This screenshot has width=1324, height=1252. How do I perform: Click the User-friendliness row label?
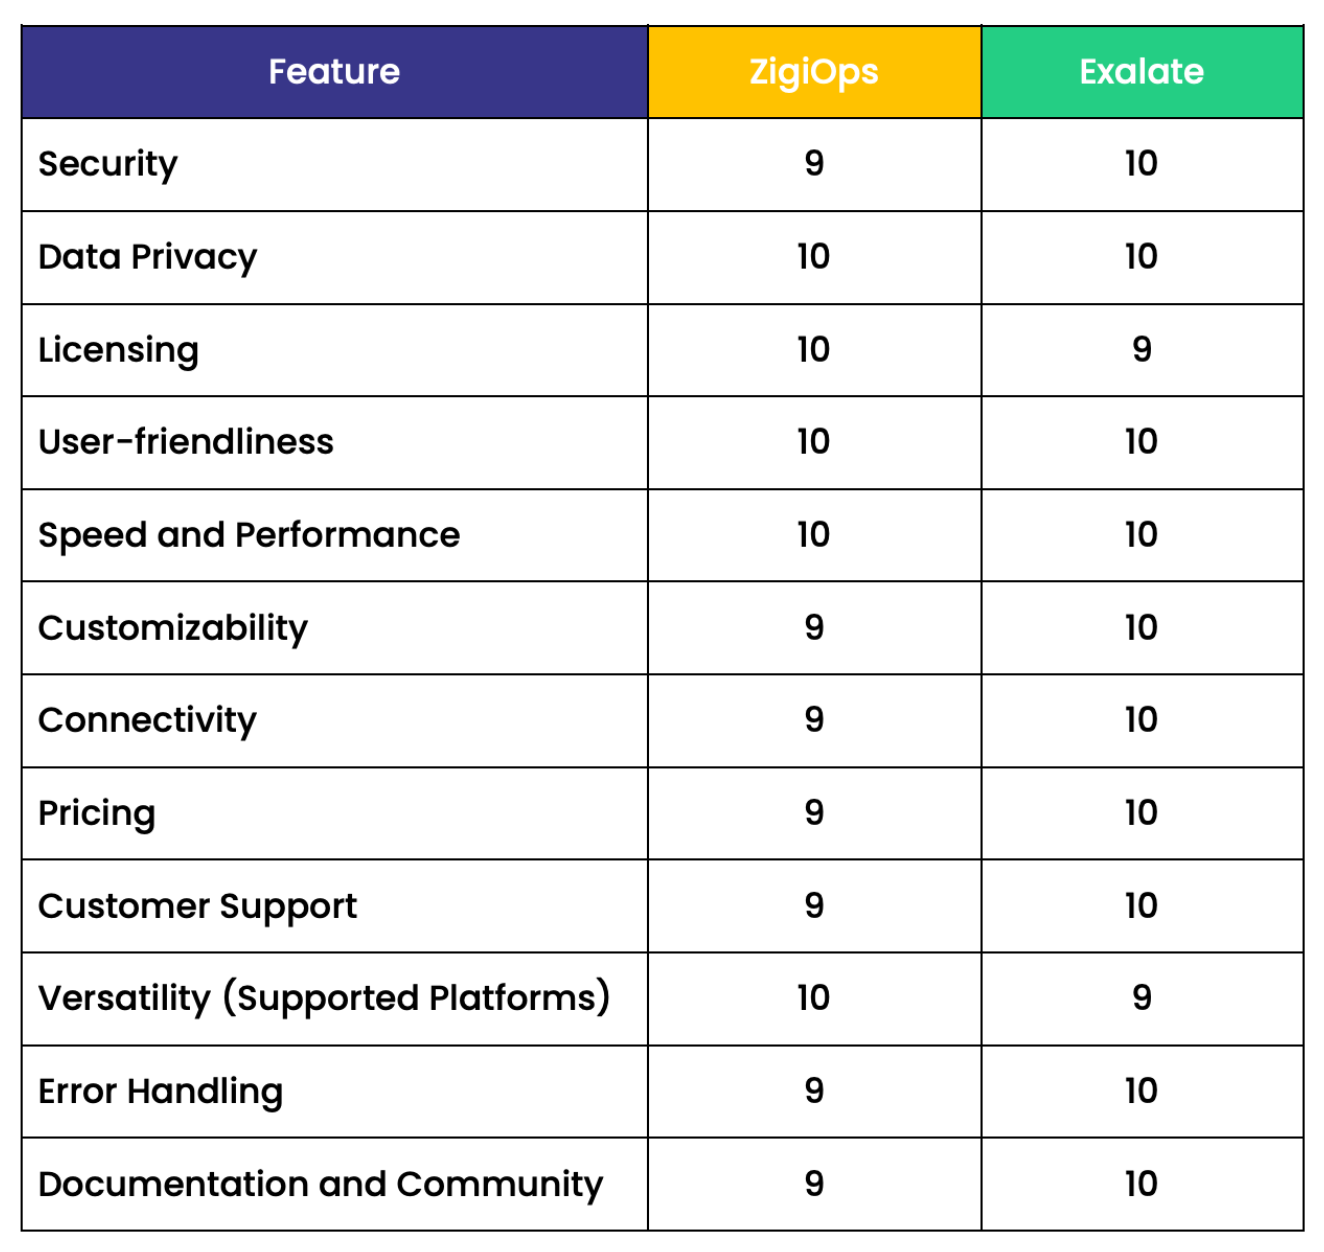pos(186,442)
